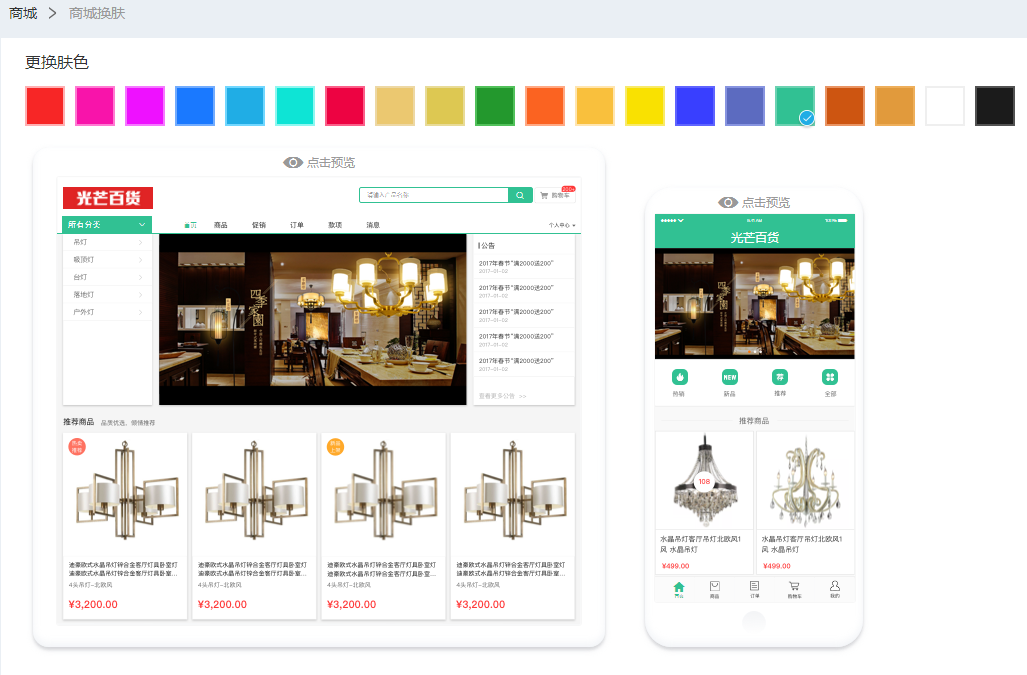Tap the 推荐 icon in mobile preview
The height and width of the screenshot is (675, 1027).
tap(780, 377)
